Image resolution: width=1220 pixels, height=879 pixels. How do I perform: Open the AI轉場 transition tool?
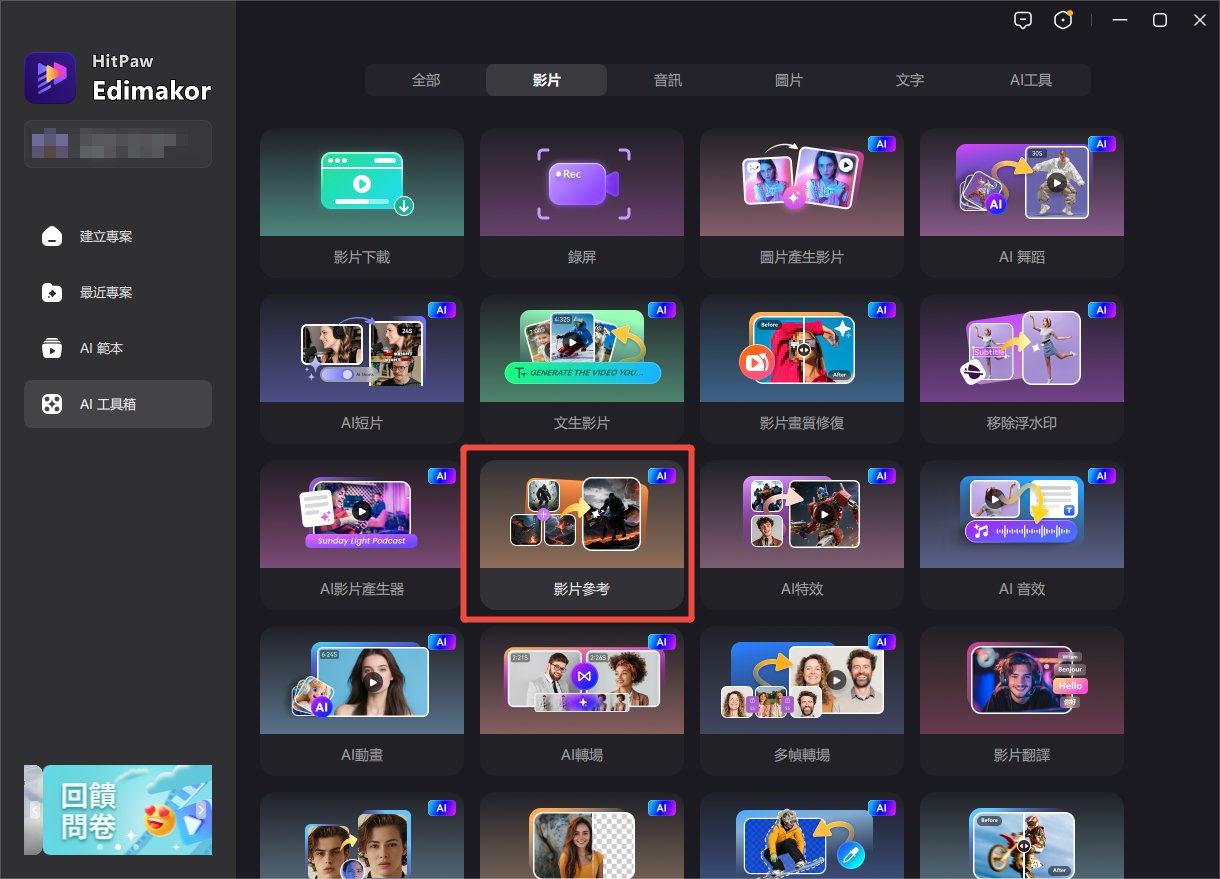582,701
